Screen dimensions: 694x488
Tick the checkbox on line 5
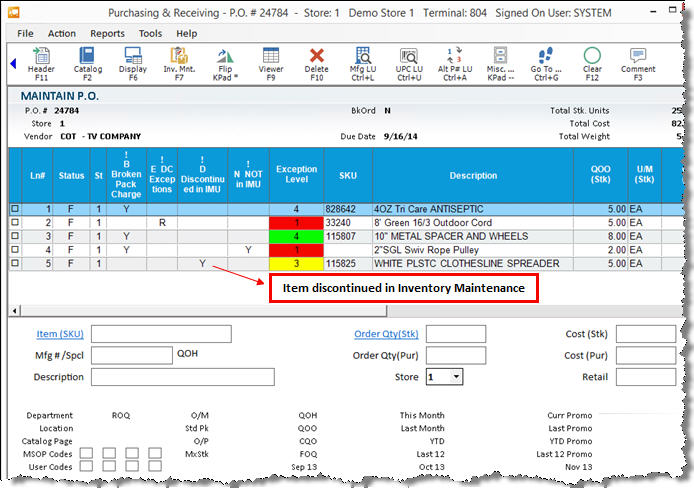coord(14,264)
